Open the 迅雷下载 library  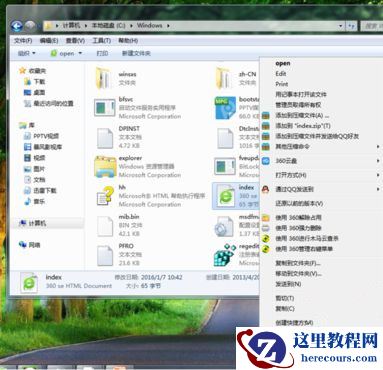(x=40, y=191)
